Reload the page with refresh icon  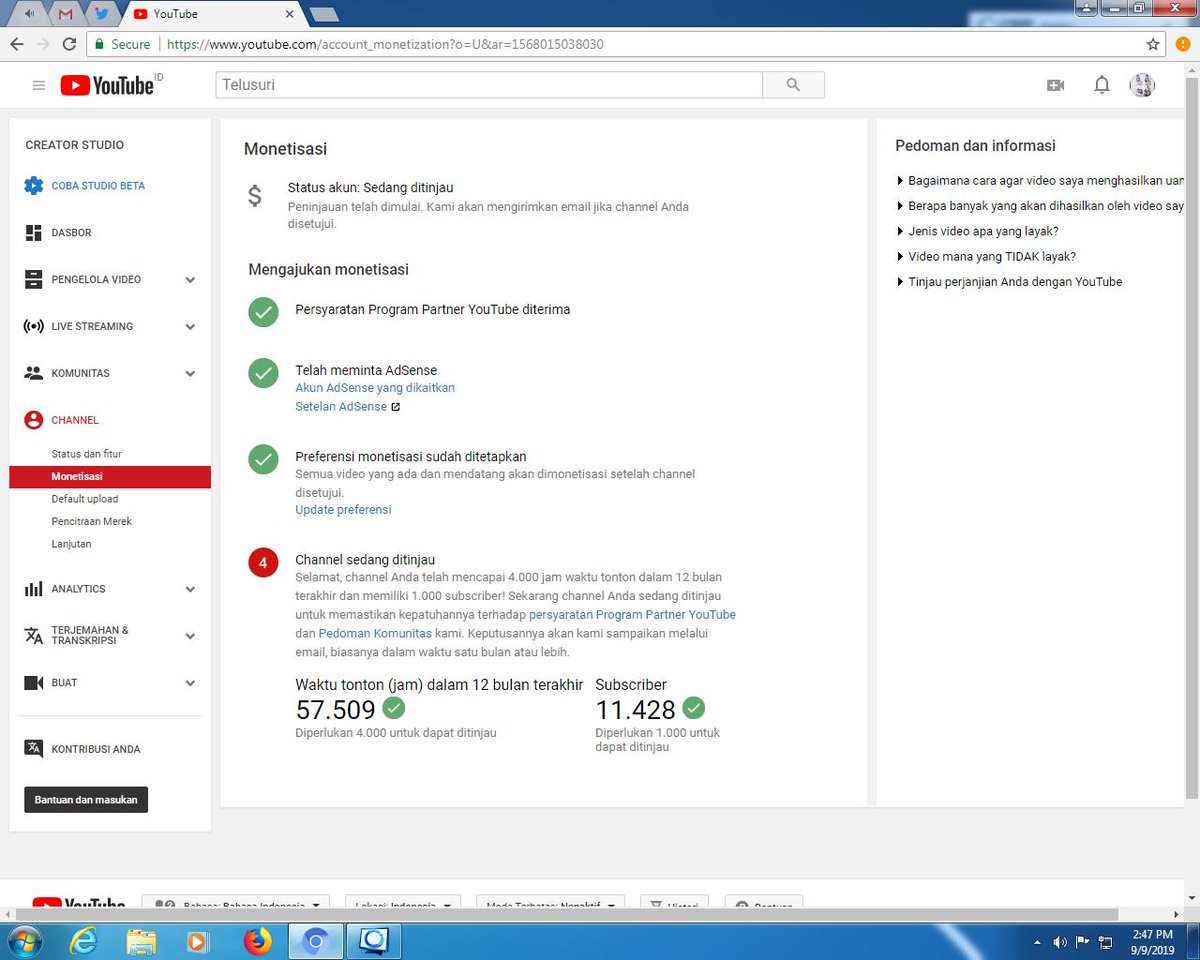[x=69, y=44]
